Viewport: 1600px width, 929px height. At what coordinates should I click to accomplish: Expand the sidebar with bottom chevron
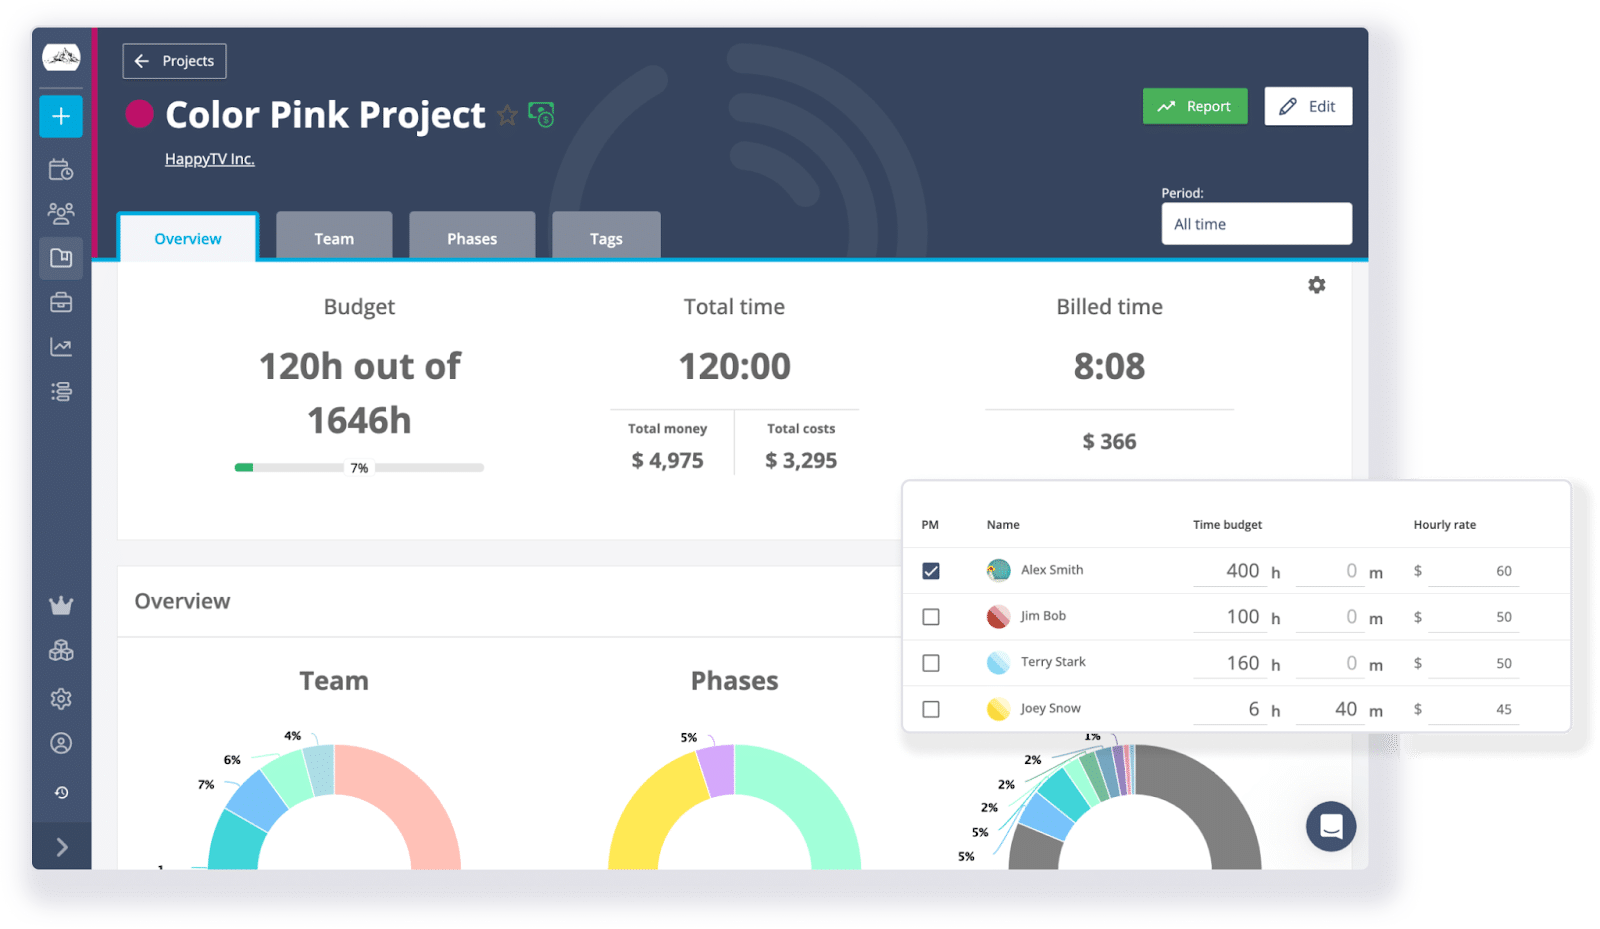coord(61,847)
